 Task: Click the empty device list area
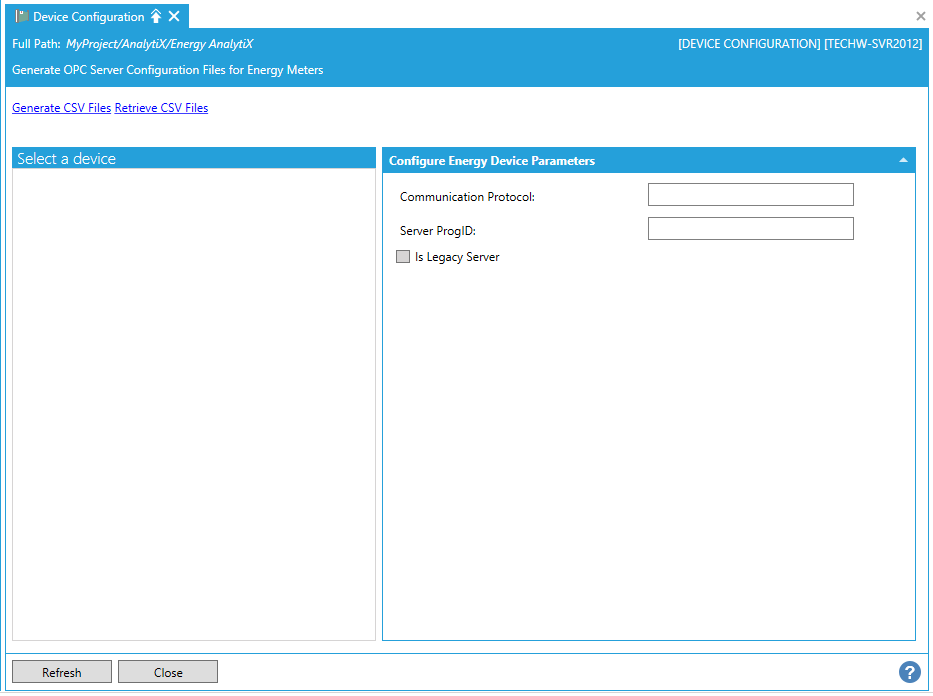[x=194, y=400]
